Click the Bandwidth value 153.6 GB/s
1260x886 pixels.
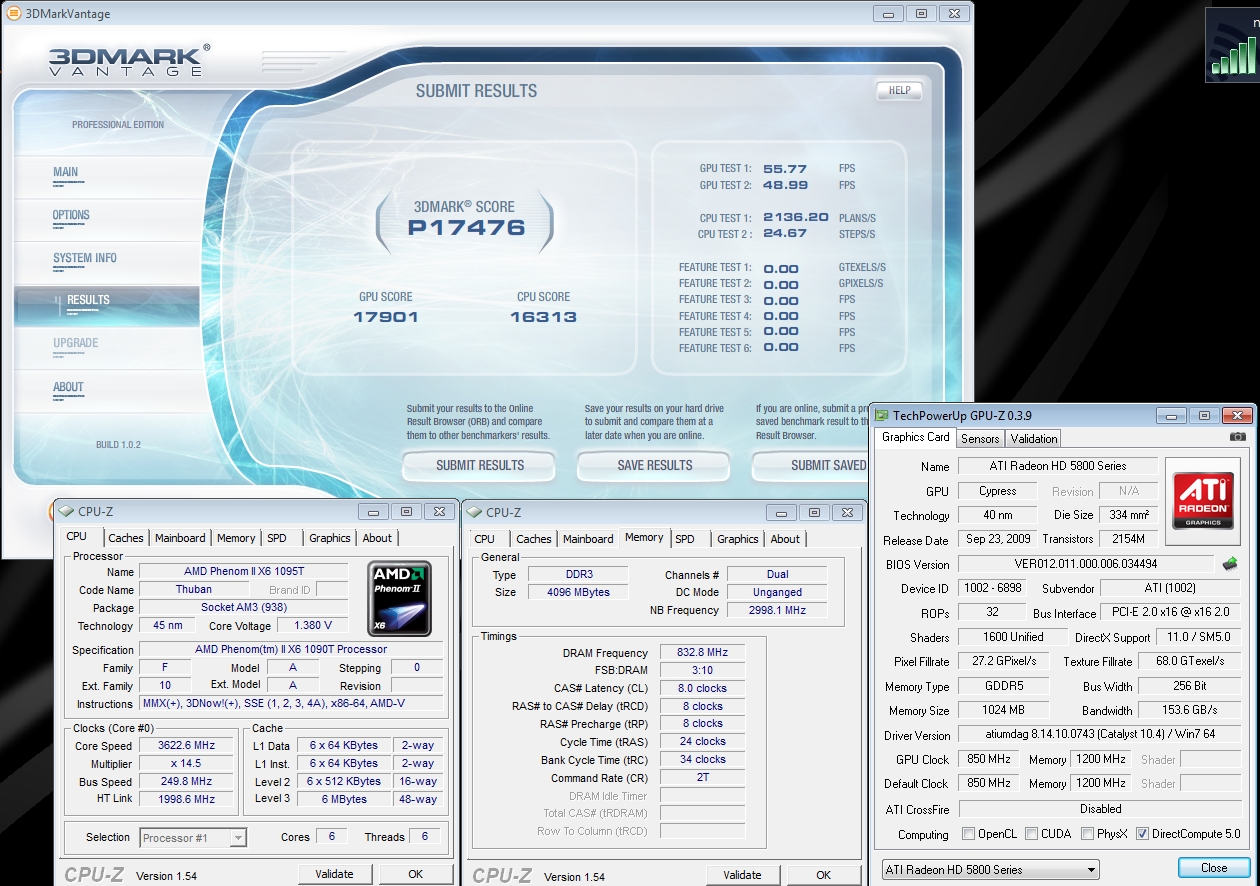tap(1190, 710)
